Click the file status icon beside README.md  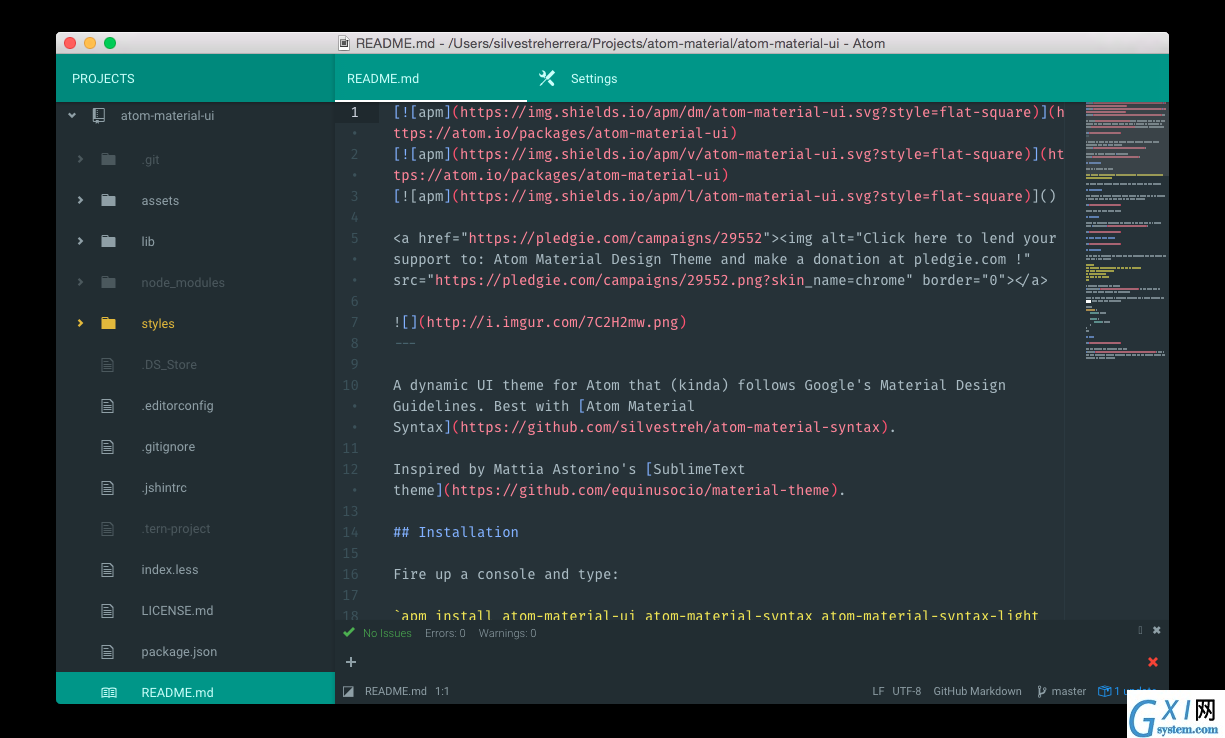pyautogui.click(x=348, y=691)
